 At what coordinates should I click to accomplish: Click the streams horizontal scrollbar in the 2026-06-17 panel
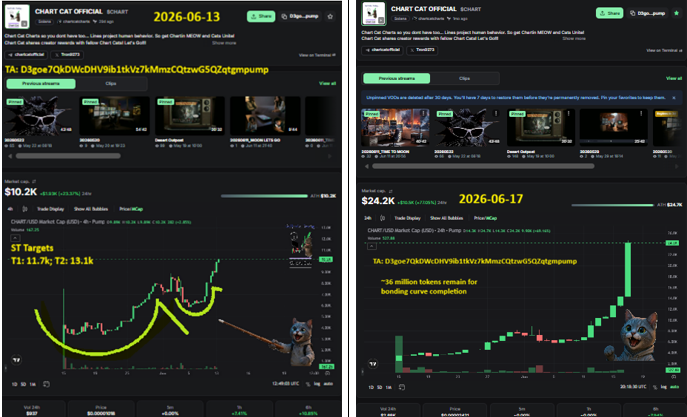[x=483, y=166]
